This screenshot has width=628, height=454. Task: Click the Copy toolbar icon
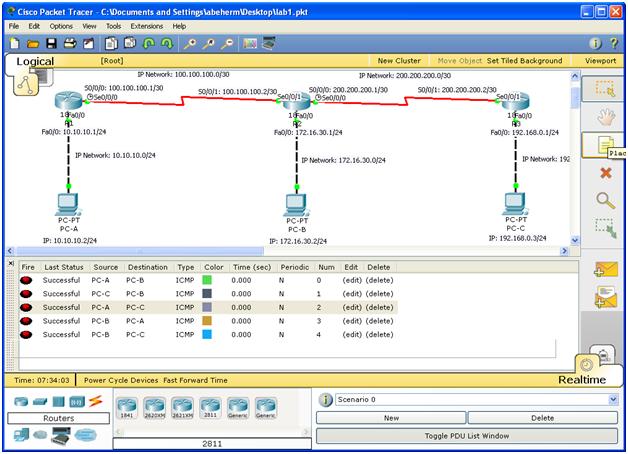click(111, 43)
